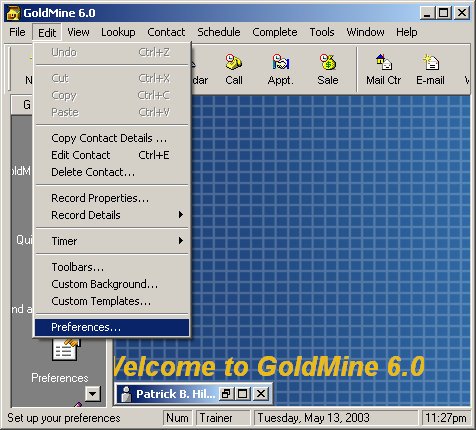Open the View menu

(78, 32)
